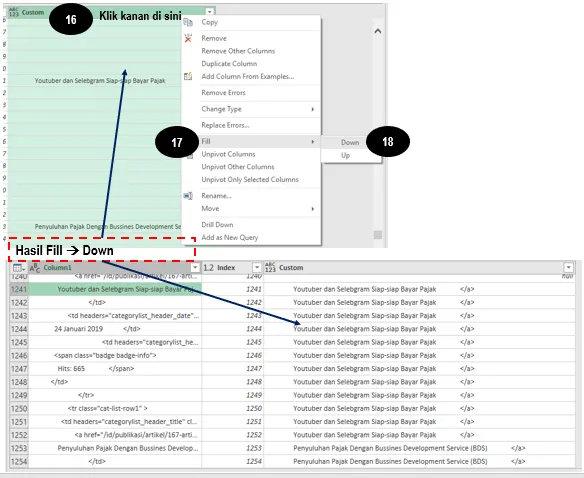This screenshot has height=478, width=584.
Task: Click the tr class cat-list-row1 cell
Action: (115, 408)
